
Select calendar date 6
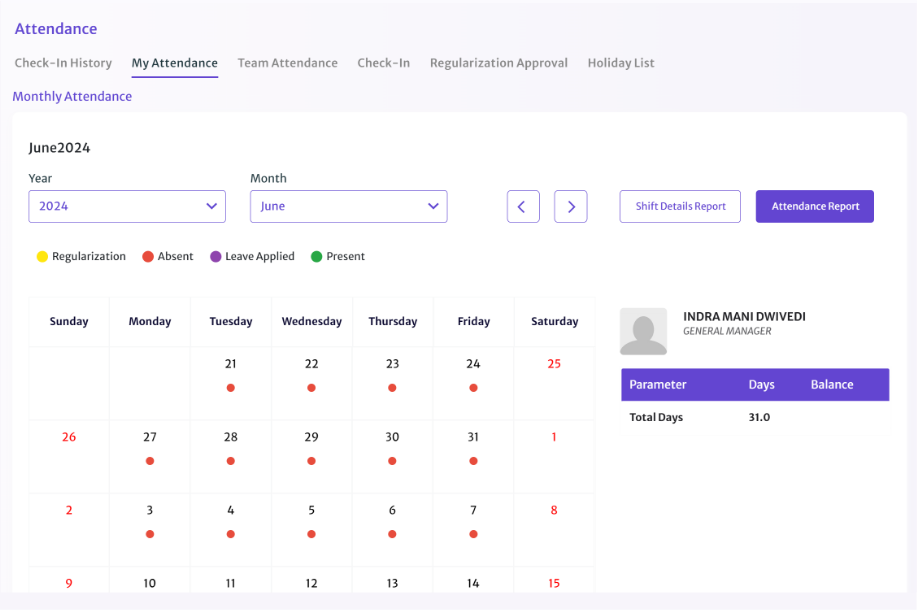pos(392,510)
